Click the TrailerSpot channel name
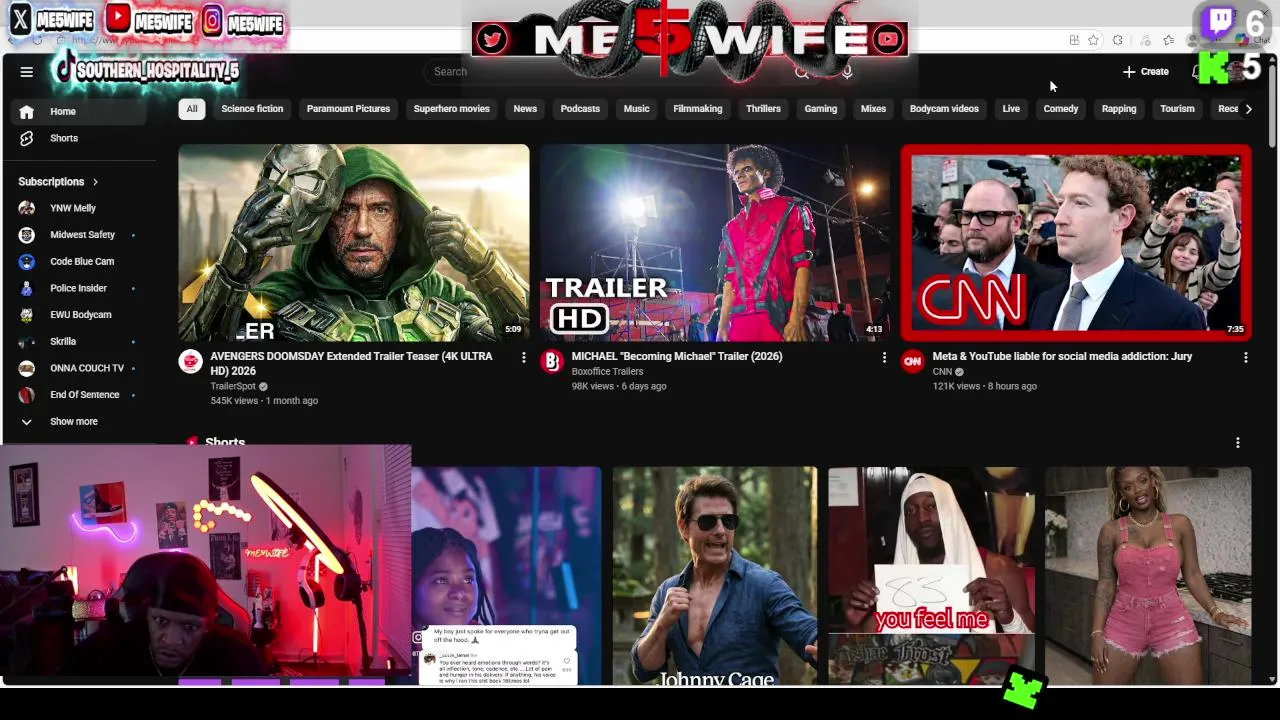1280x720 pixels. click(x=234, y=386)
